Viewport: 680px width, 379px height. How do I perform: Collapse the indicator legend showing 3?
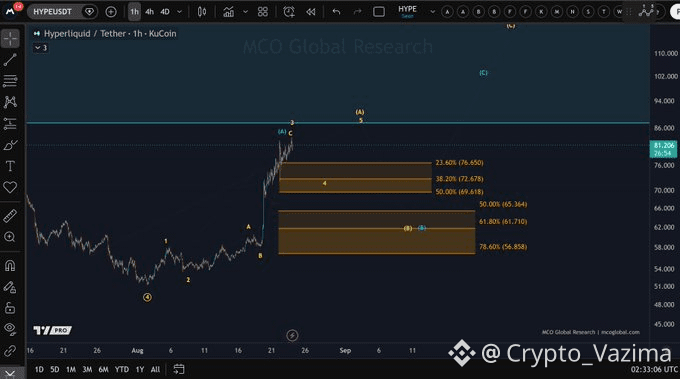[41, 48]
